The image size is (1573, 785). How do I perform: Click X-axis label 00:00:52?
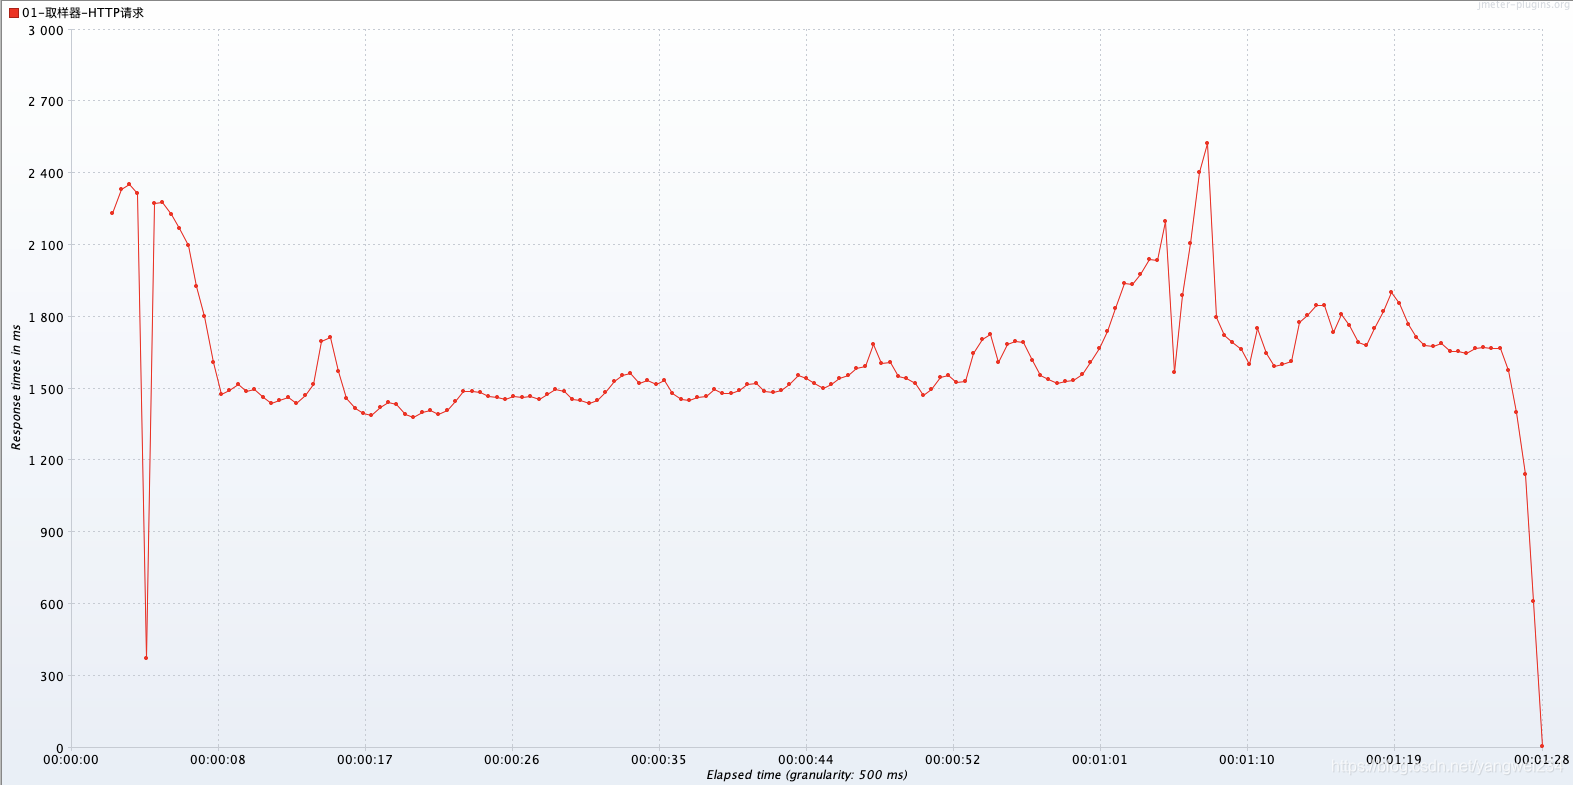pyautogui.click(x=953, y=760)
